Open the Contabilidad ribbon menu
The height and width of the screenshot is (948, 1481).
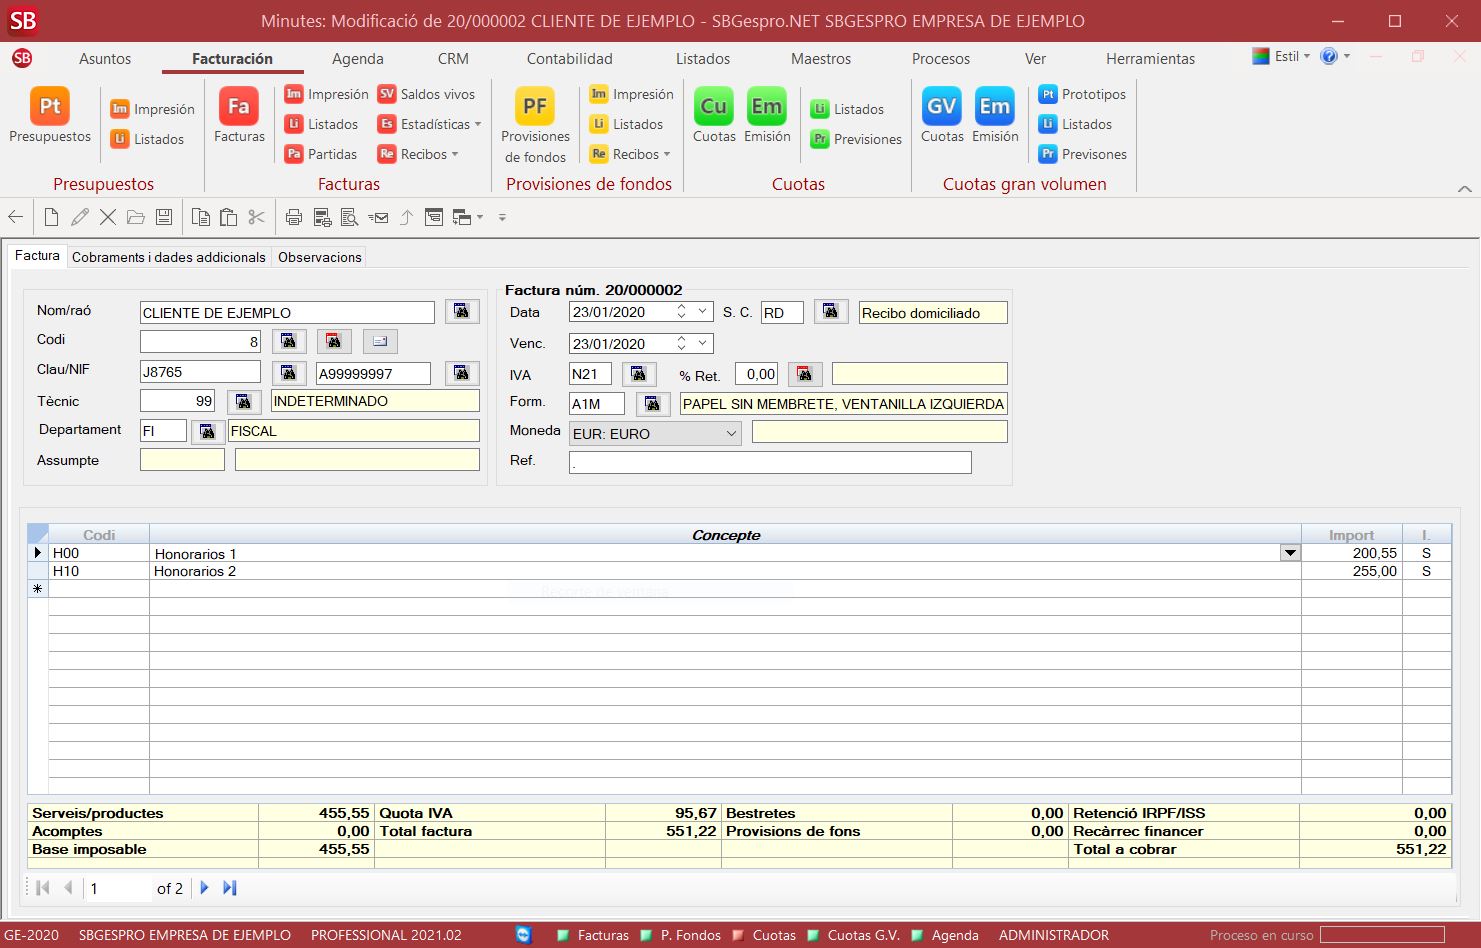[569, 59]
